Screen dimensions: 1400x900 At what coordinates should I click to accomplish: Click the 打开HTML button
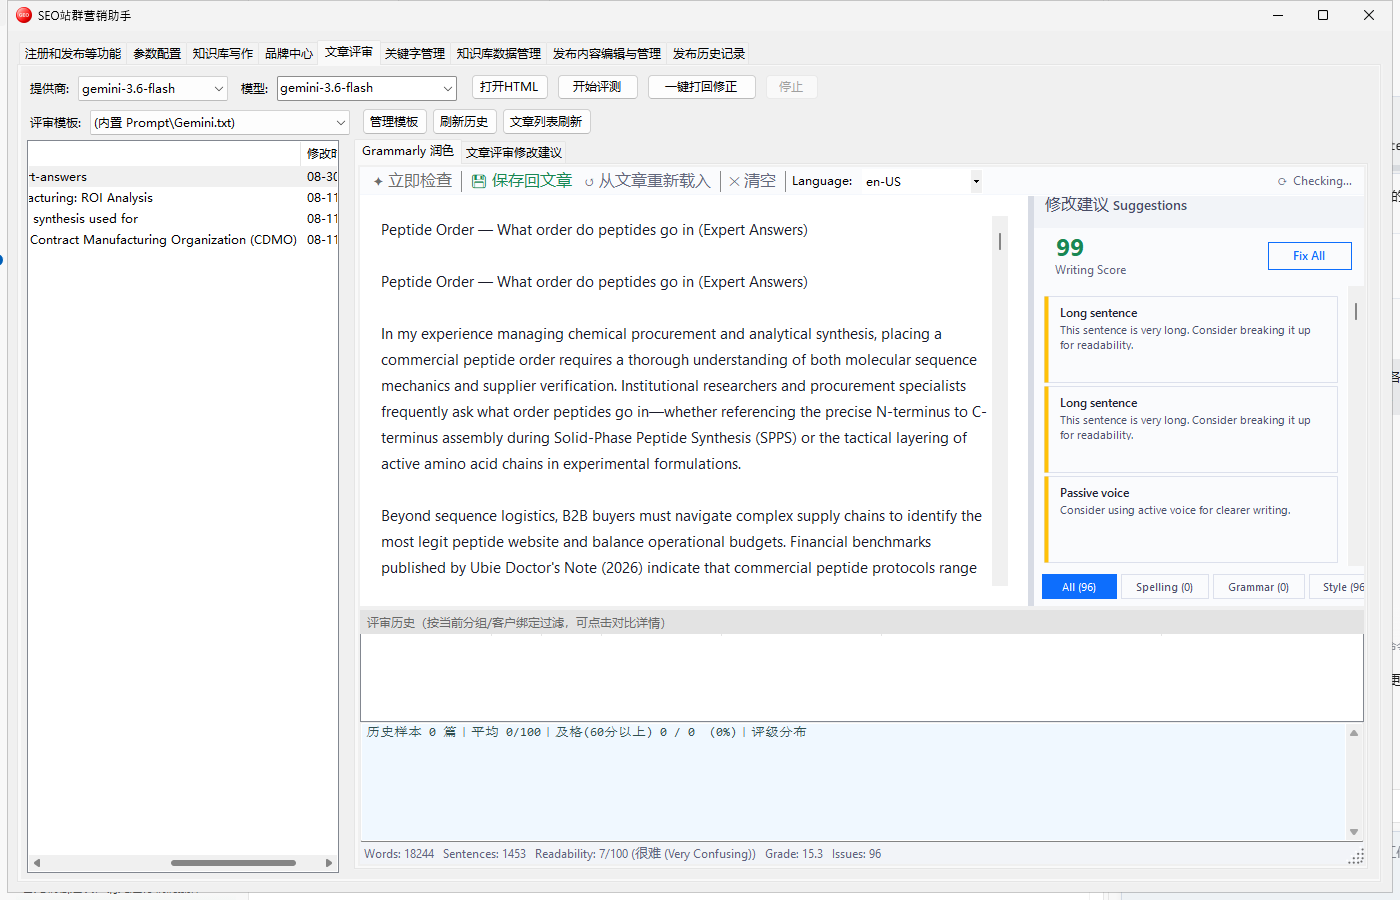(x=509, y=87)
